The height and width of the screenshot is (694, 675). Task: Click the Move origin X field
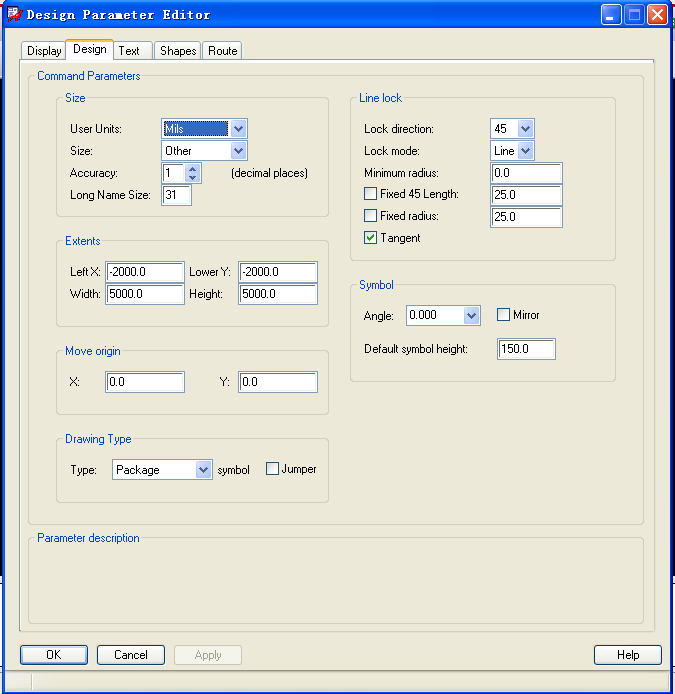click(x=145, y=382)
